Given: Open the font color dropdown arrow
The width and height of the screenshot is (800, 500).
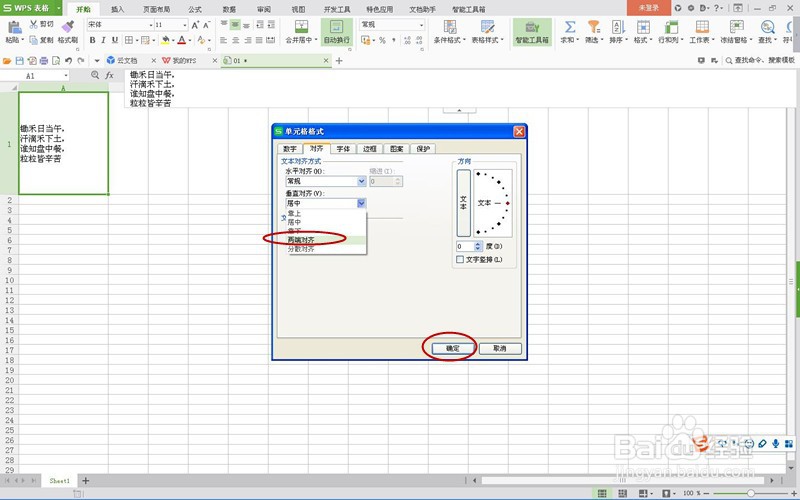Looking at the screenshot, I should click(190, 40).
